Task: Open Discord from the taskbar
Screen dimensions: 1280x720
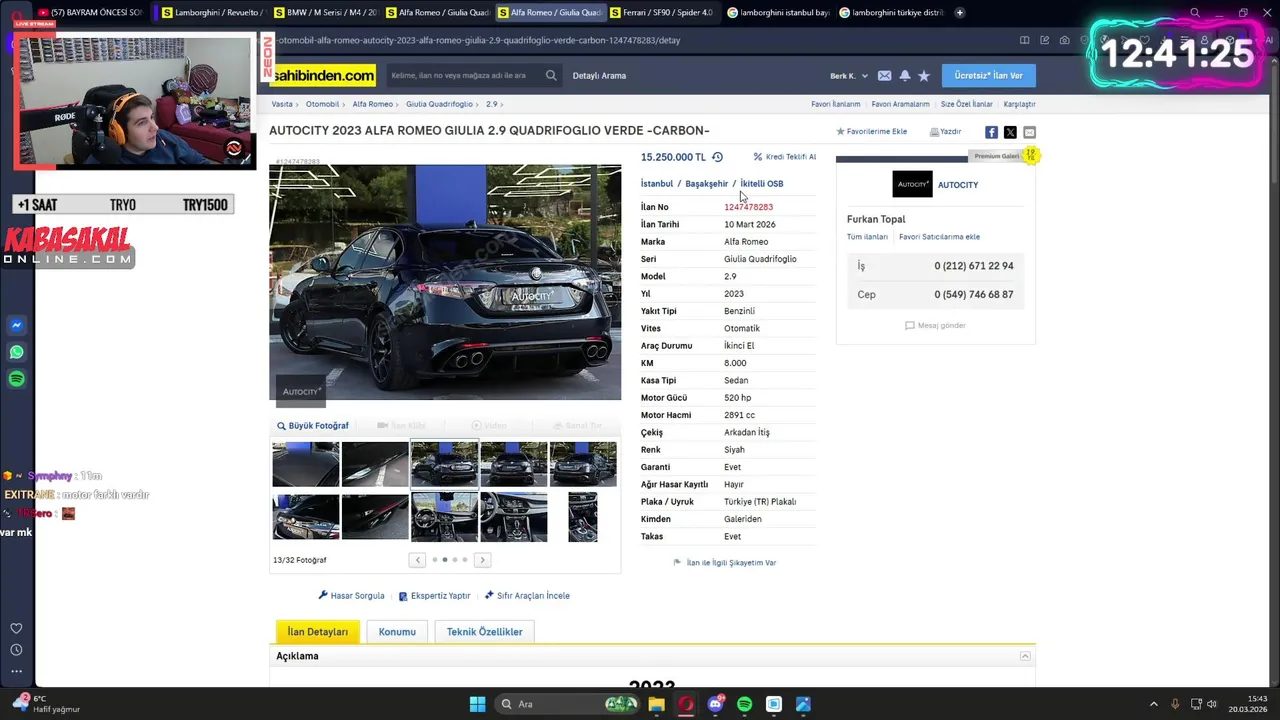Action: 715,704
